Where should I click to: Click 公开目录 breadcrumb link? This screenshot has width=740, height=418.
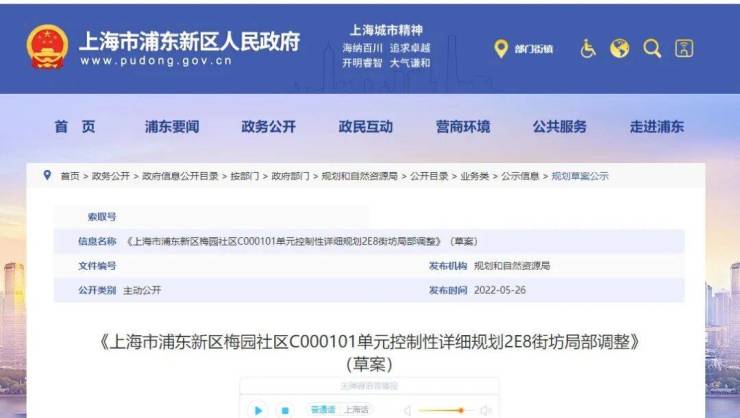click(429, 176)
